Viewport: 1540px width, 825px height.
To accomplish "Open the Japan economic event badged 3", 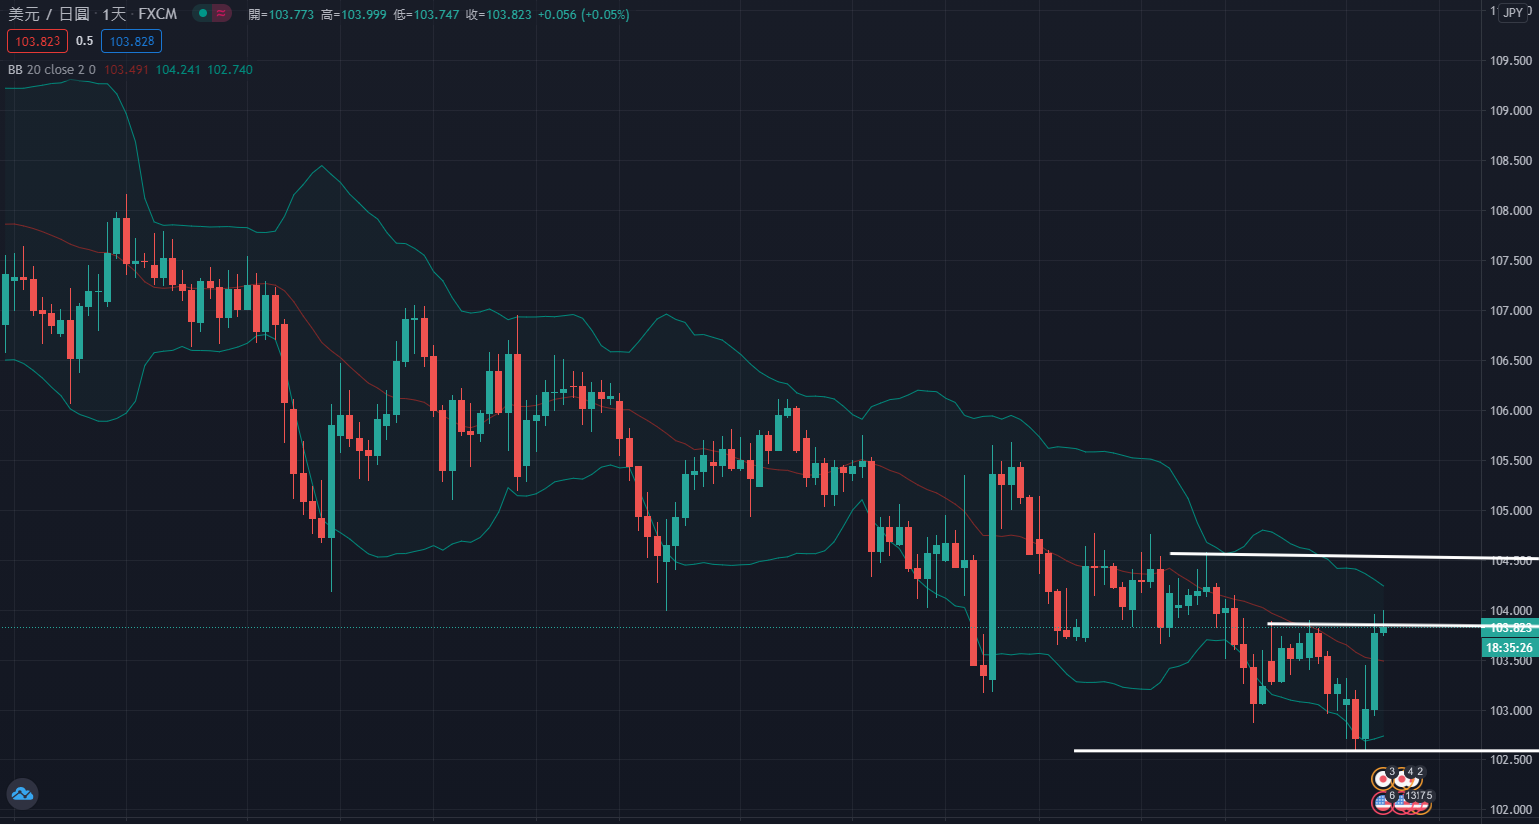I will pos(1383,779).
